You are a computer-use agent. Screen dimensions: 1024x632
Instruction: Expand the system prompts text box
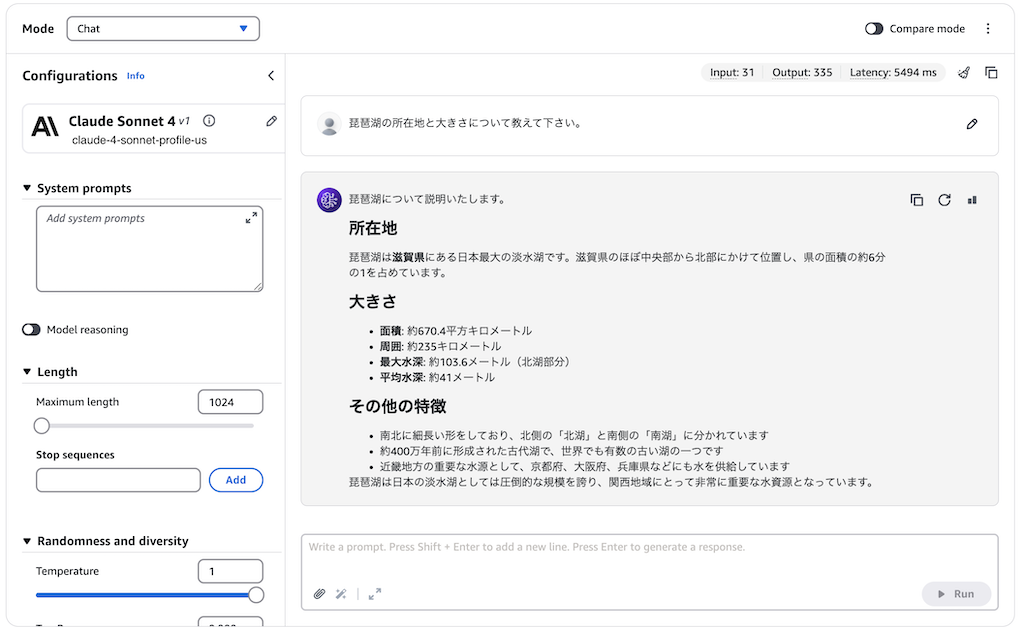251,218
